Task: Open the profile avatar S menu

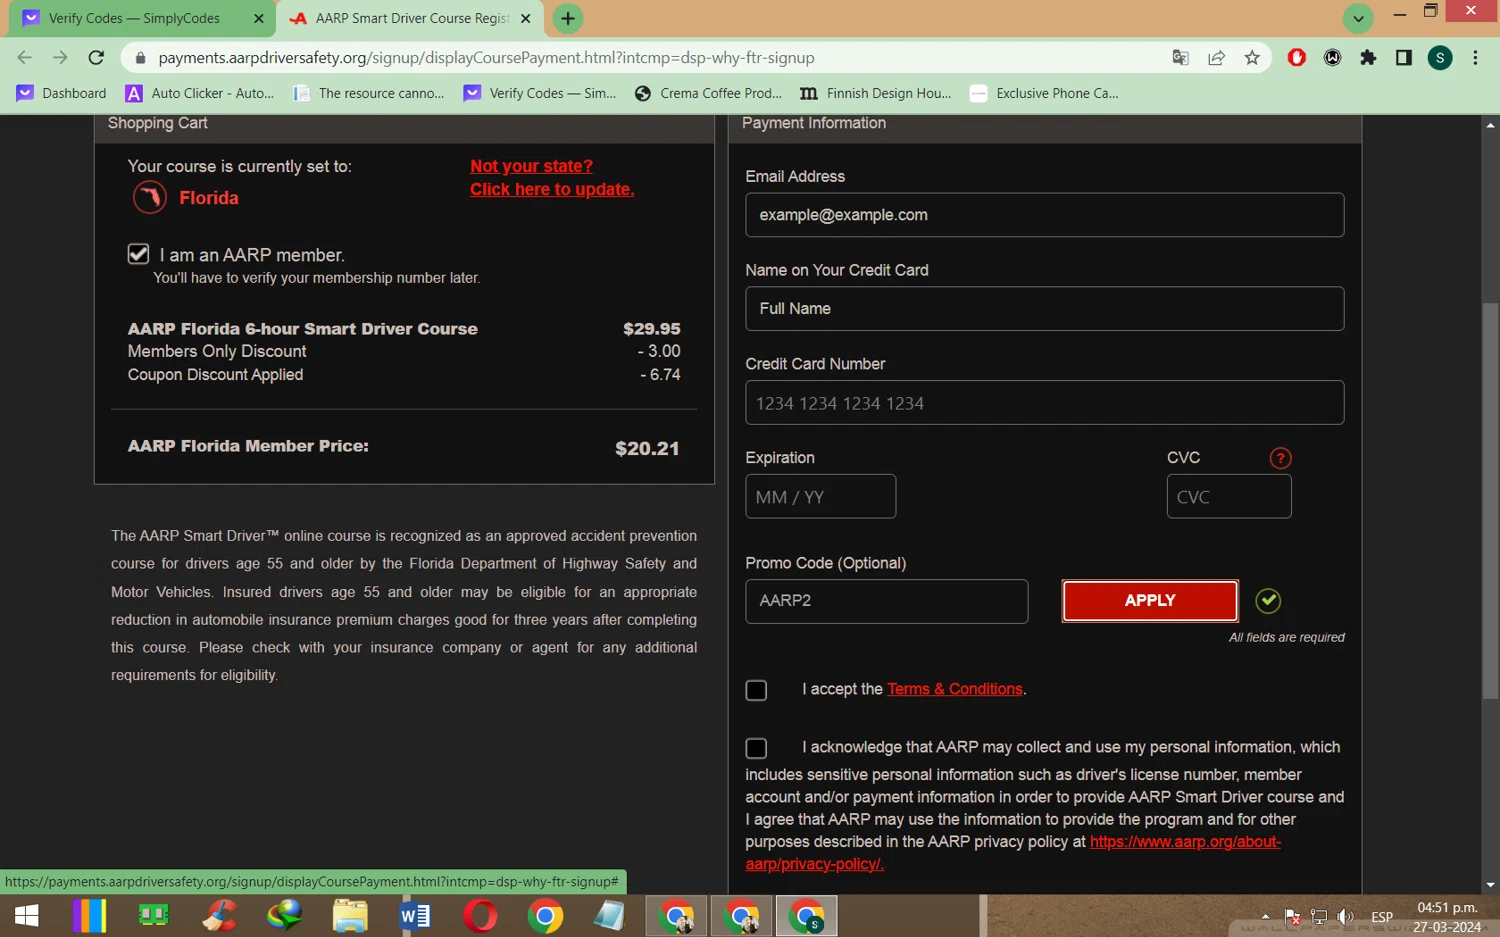Action: [1440, 58]
